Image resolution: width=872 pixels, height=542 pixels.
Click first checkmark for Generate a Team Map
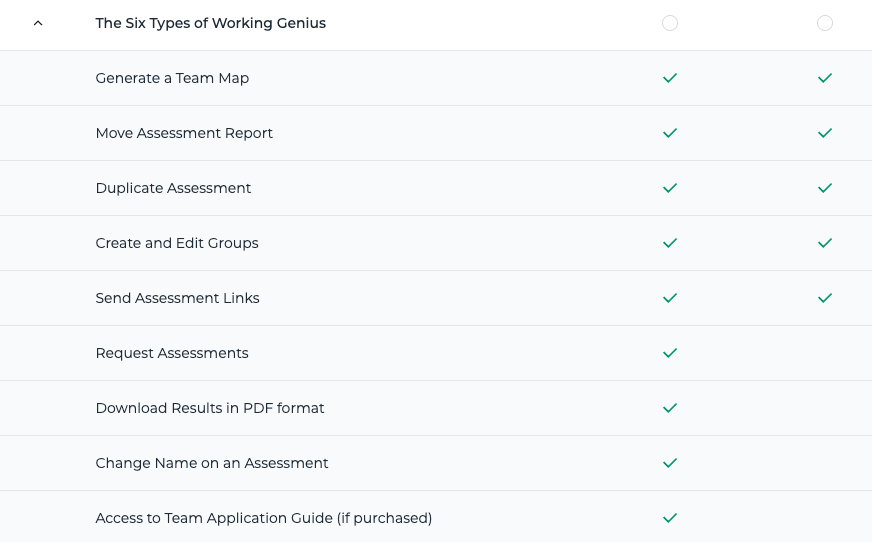pyautogui.click(x=670, y=78)
